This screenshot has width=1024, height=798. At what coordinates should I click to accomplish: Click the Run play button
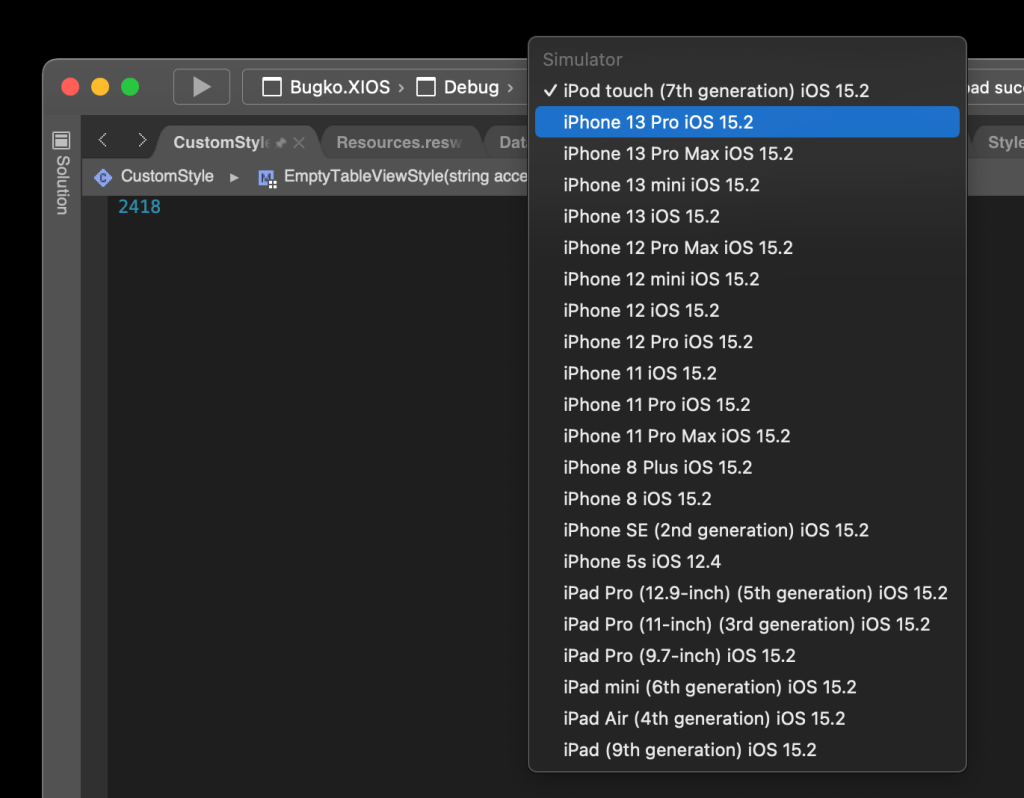[201, 87]
